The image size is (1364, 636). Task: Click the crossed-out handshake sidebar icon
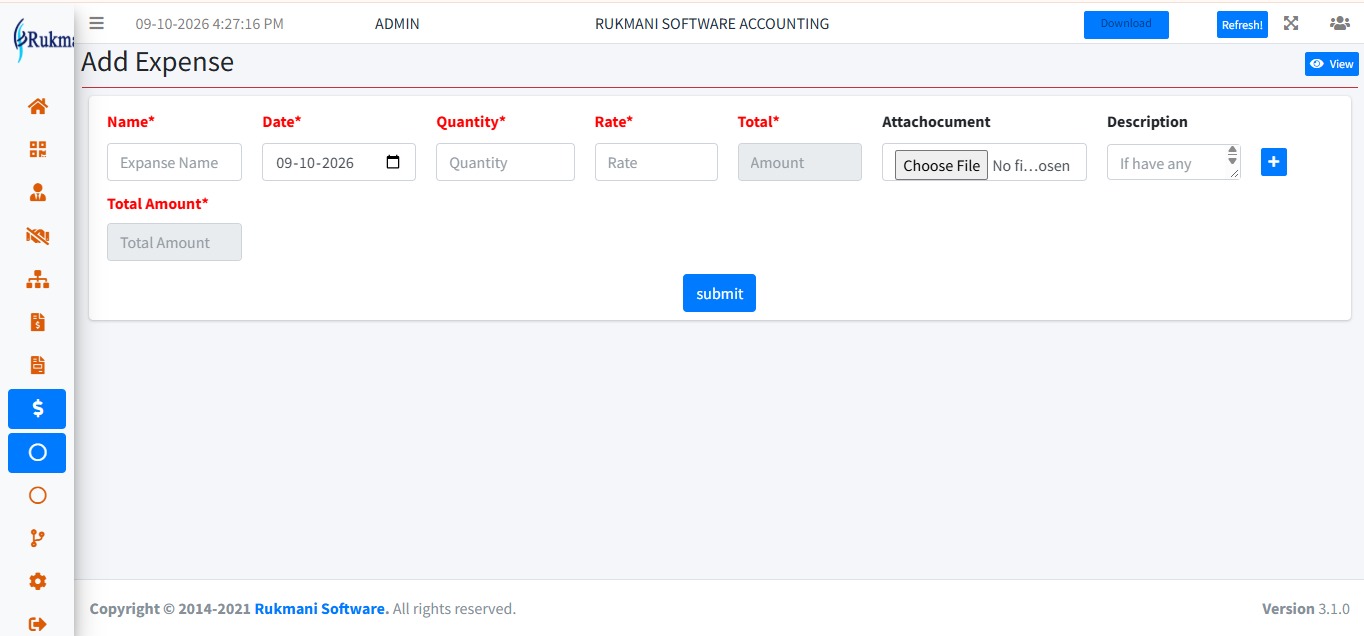37,236
